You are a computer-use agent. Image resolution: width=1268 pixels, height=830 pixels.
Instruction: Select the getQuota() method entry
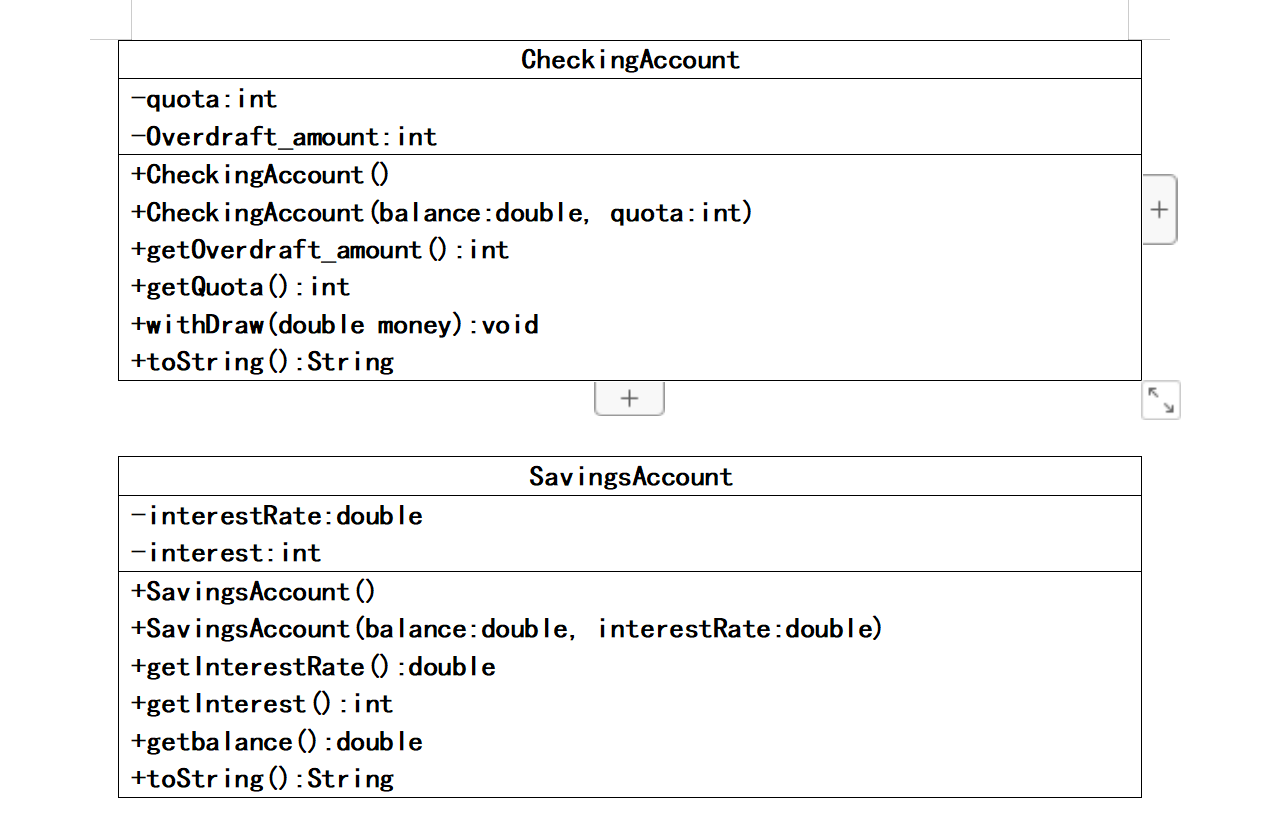point(240,287)
